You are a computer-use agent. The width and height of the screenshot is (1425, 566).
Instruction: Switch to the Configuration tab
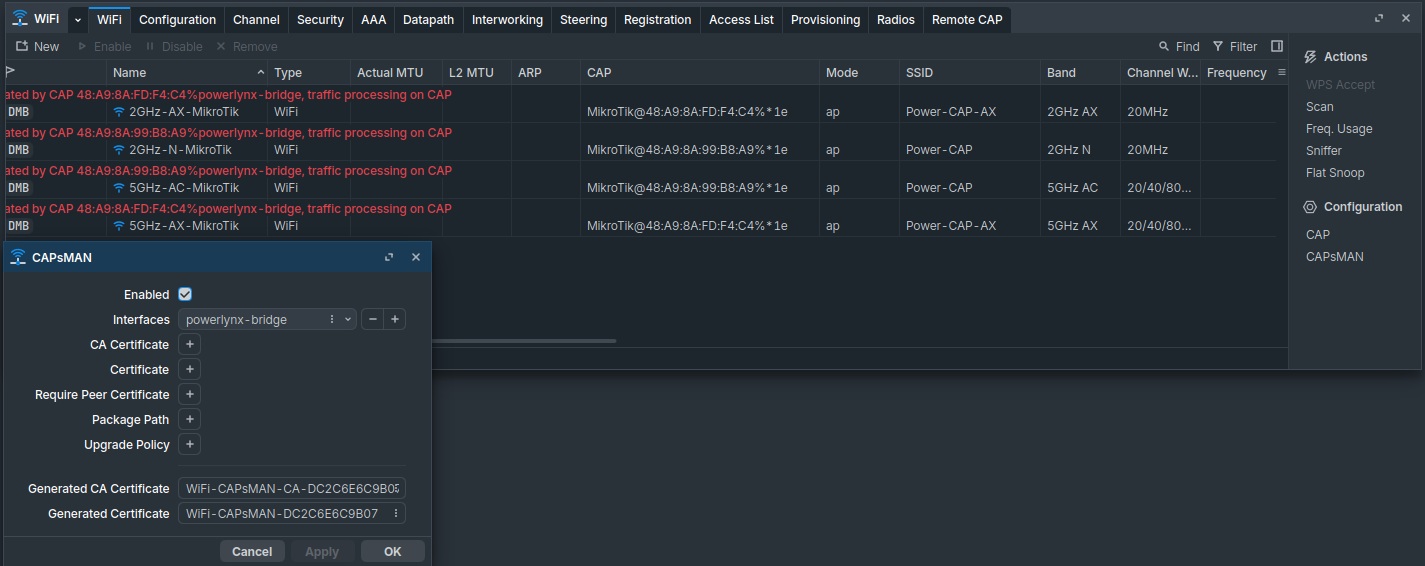[177, 20]
